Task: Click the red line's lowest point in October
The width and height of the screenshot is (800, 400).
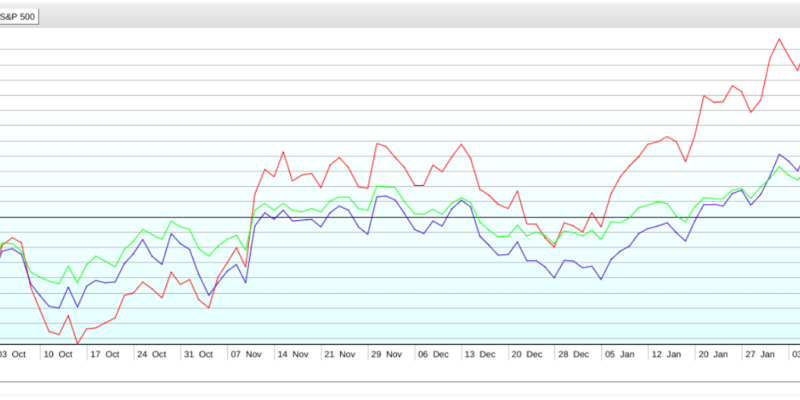Action: (x=78, y=343)
